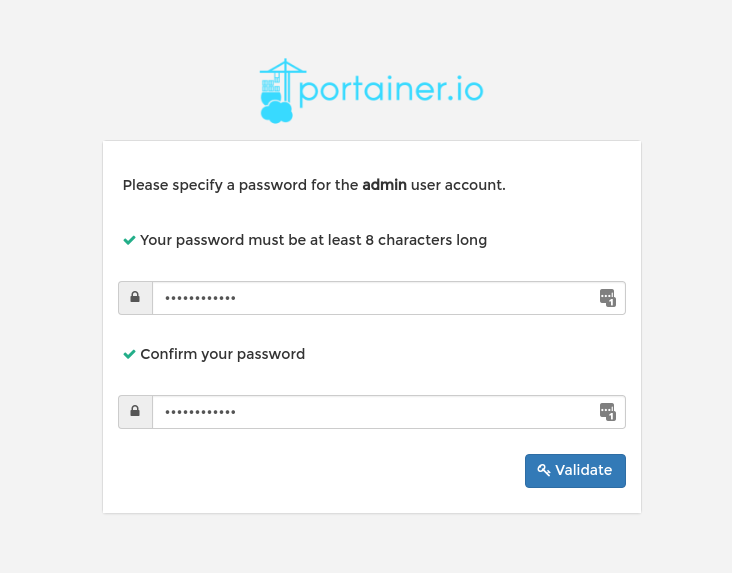The image size is (732, 573).
Task: Click the masked dots in the first password field
Action: [x=200, y=298]
